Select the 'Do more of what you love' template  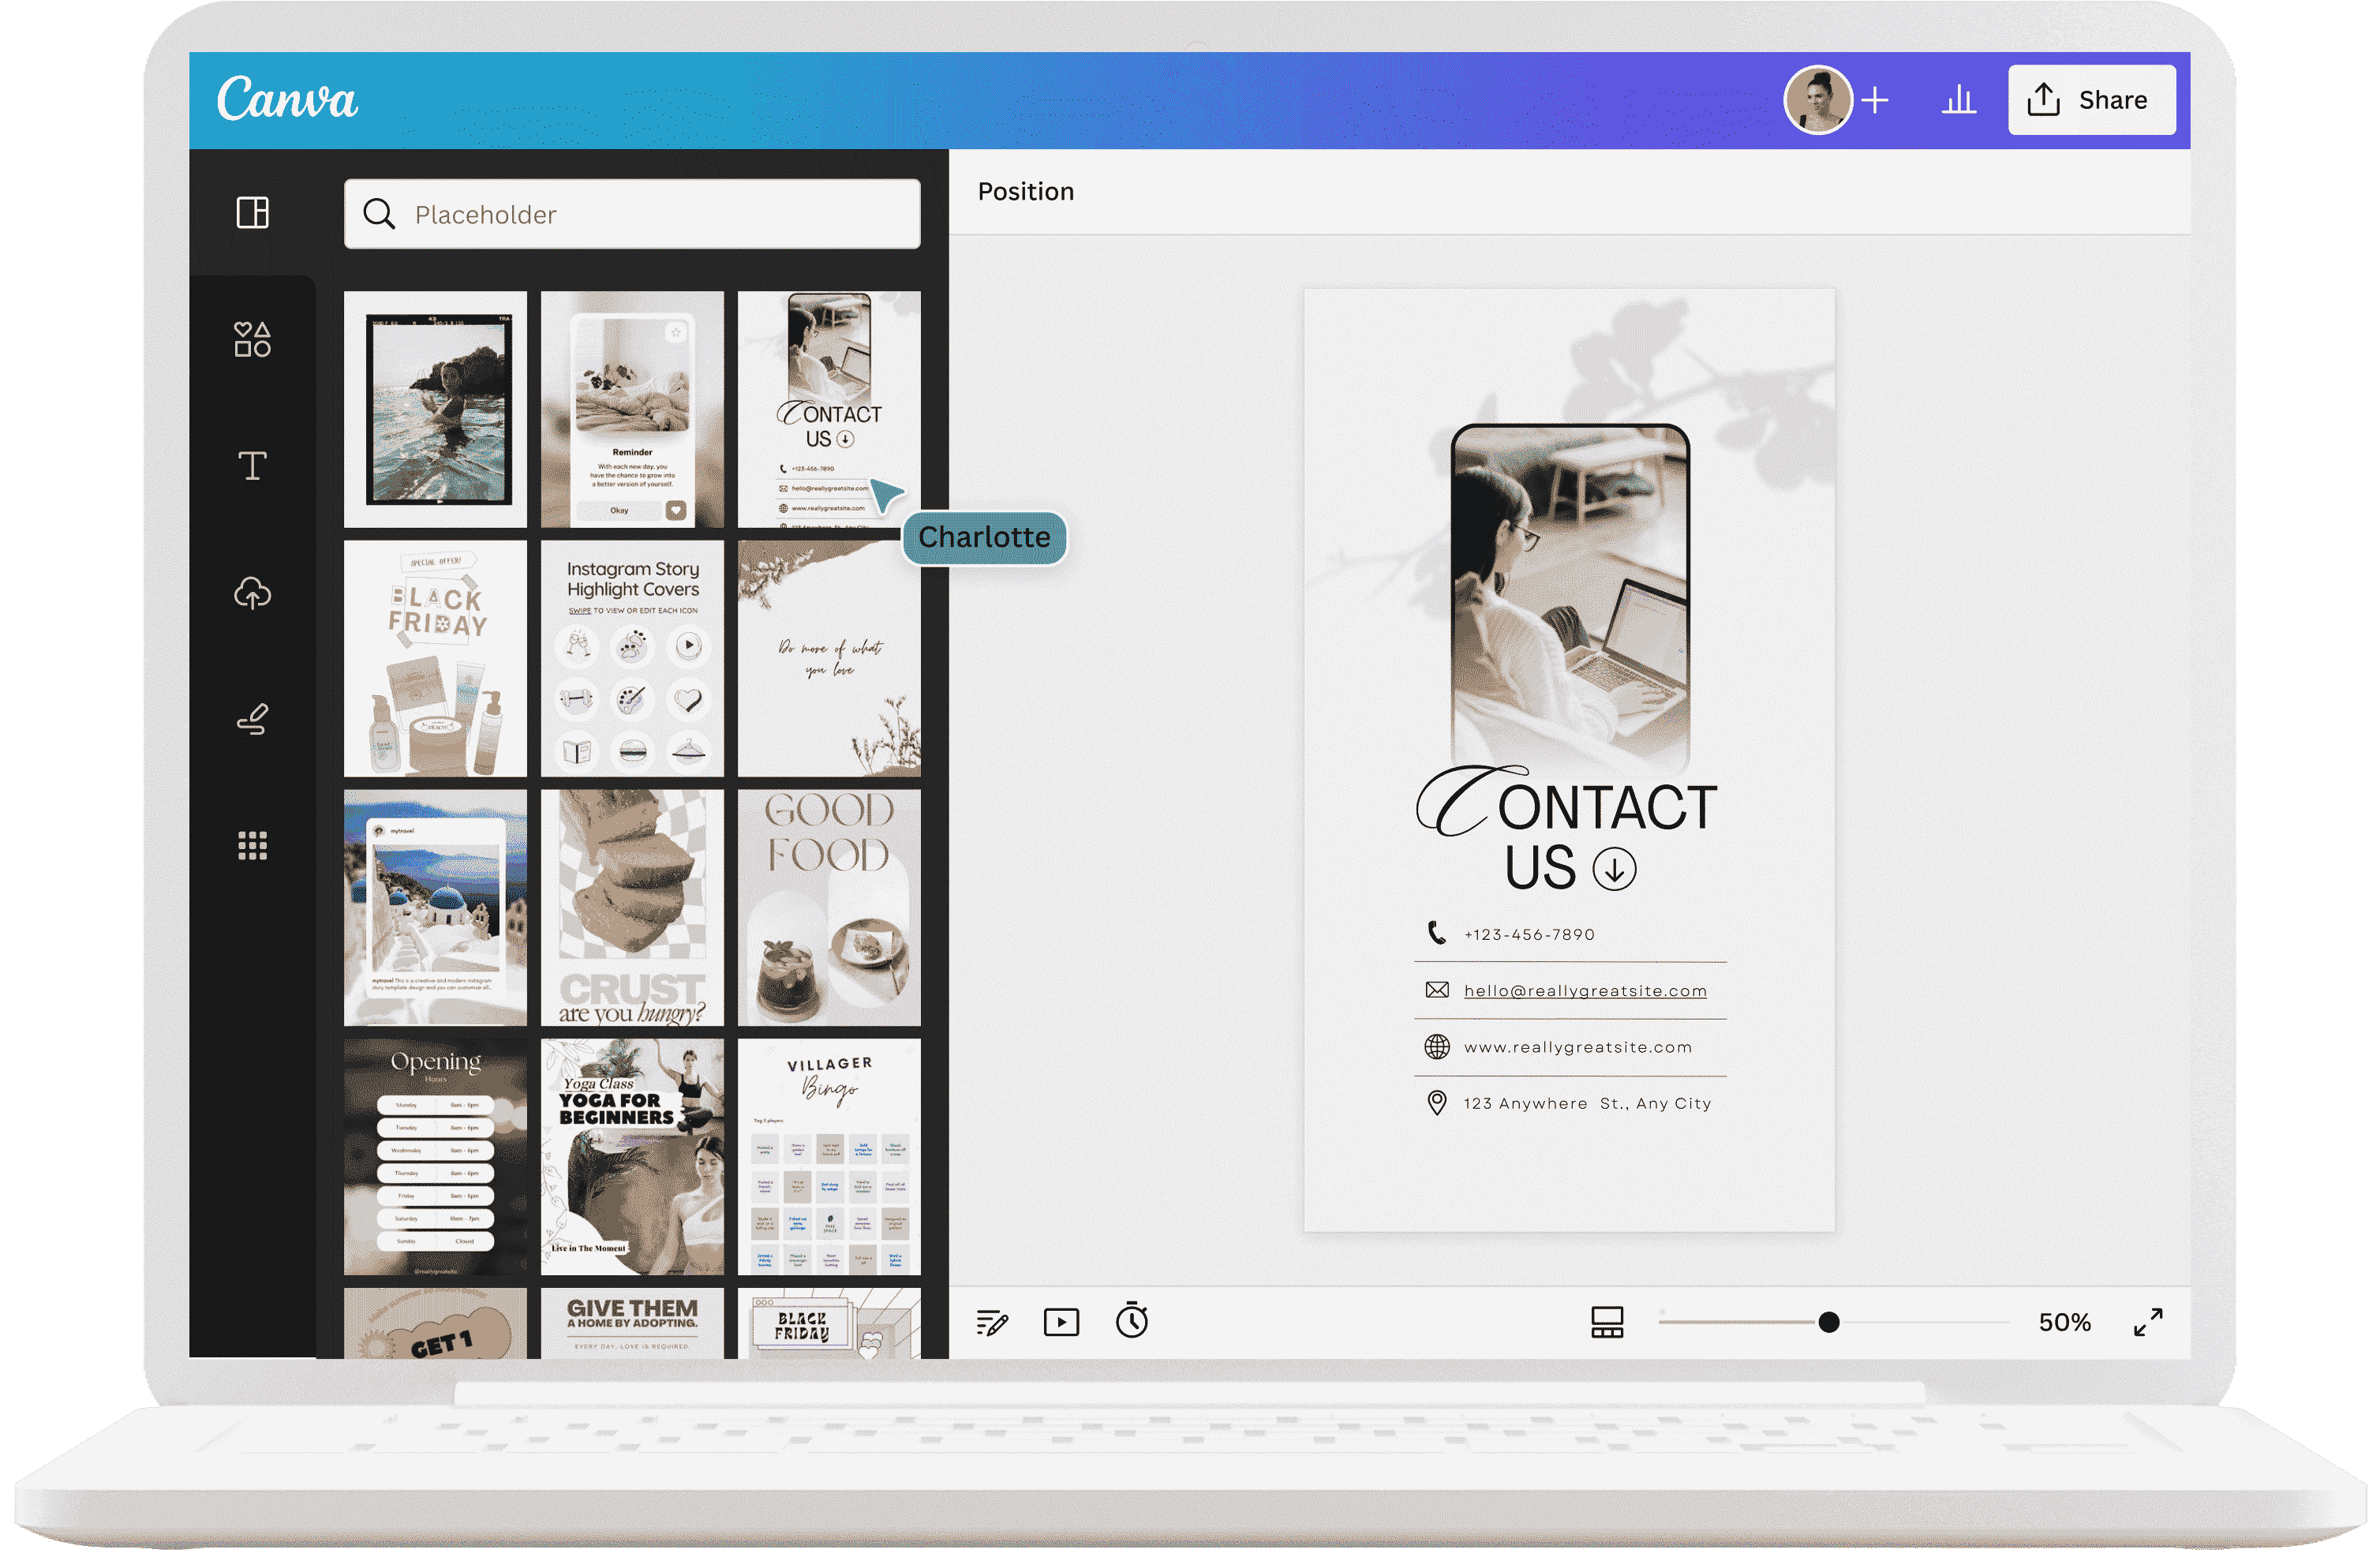[x=829, y=658]
